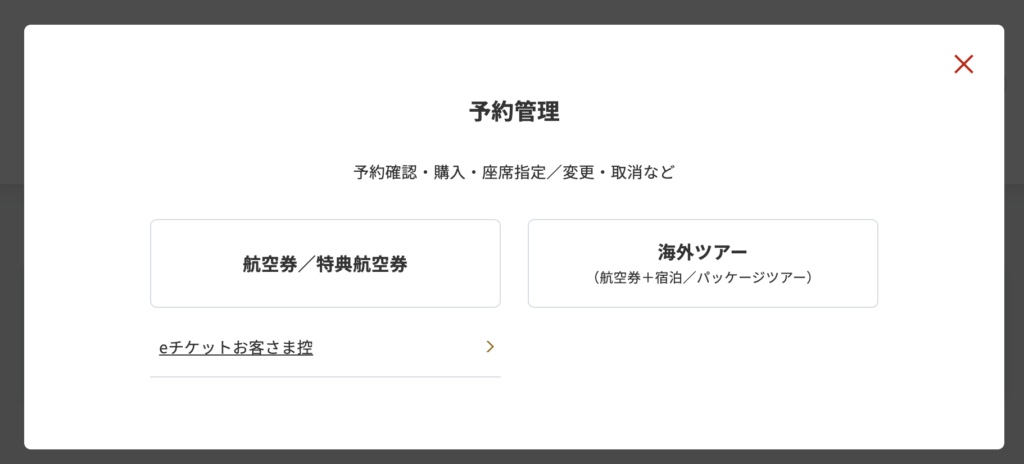Open the eチケットお客さま控 link
This screenshot has height=464, width=1024.
[236, 348]
